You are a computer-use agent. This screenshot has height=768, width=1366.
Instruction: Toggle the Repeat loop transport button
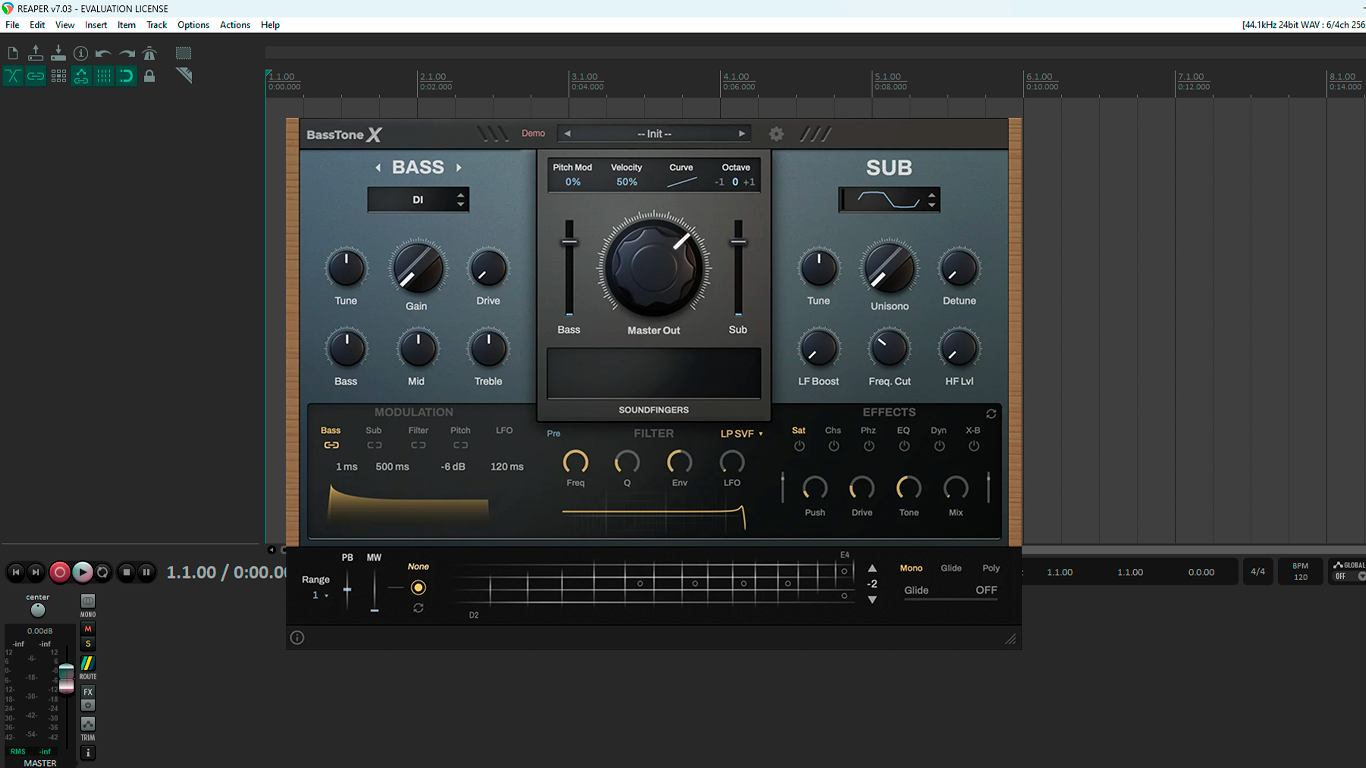[x=103, y=573]
